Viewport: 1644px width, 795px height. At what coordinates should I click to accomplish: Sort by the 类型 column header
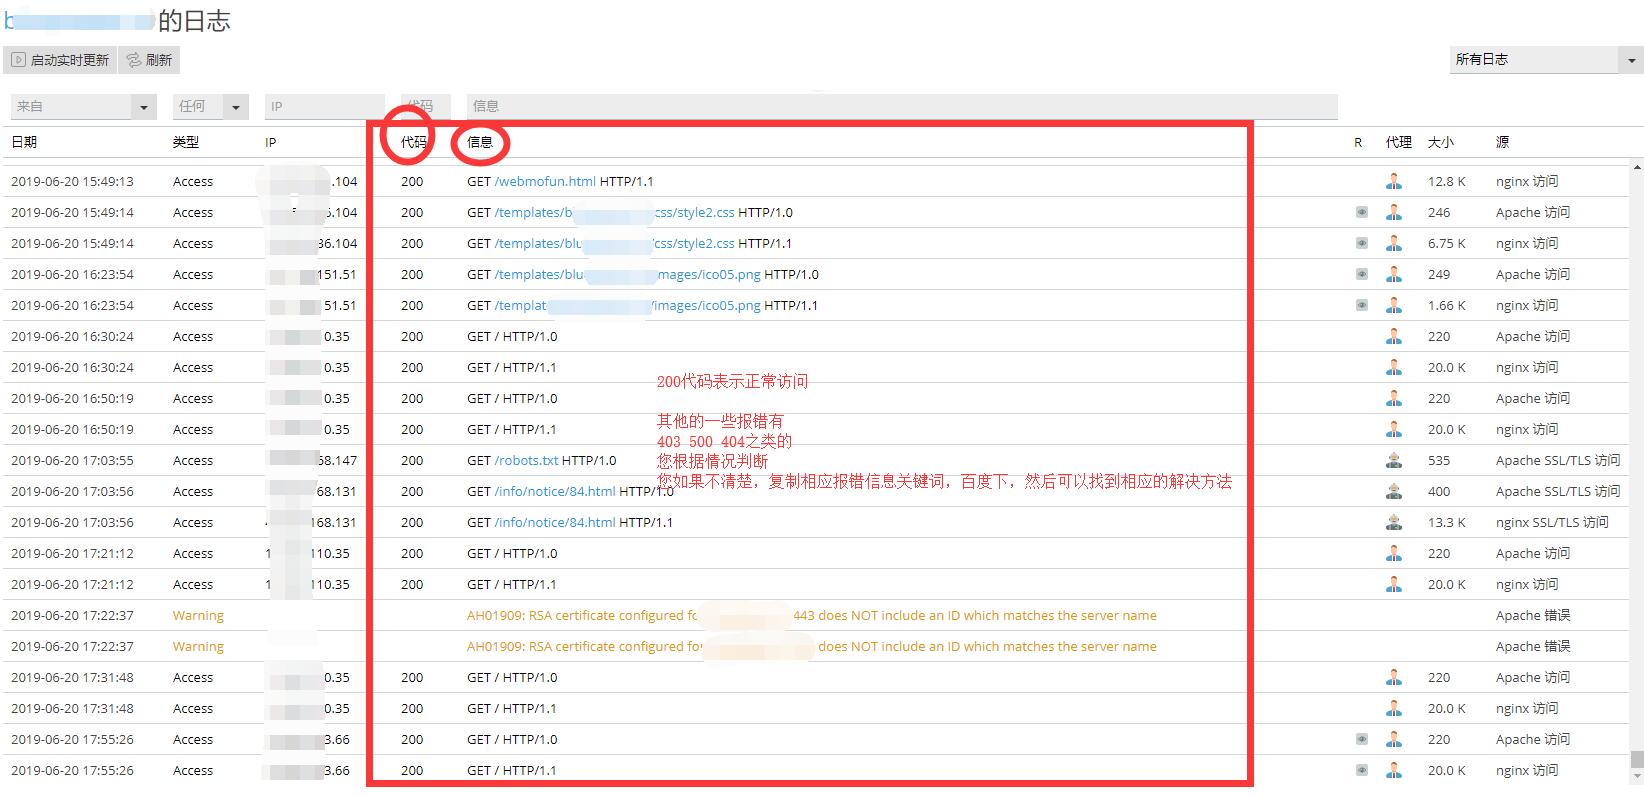tap(186, 142)
